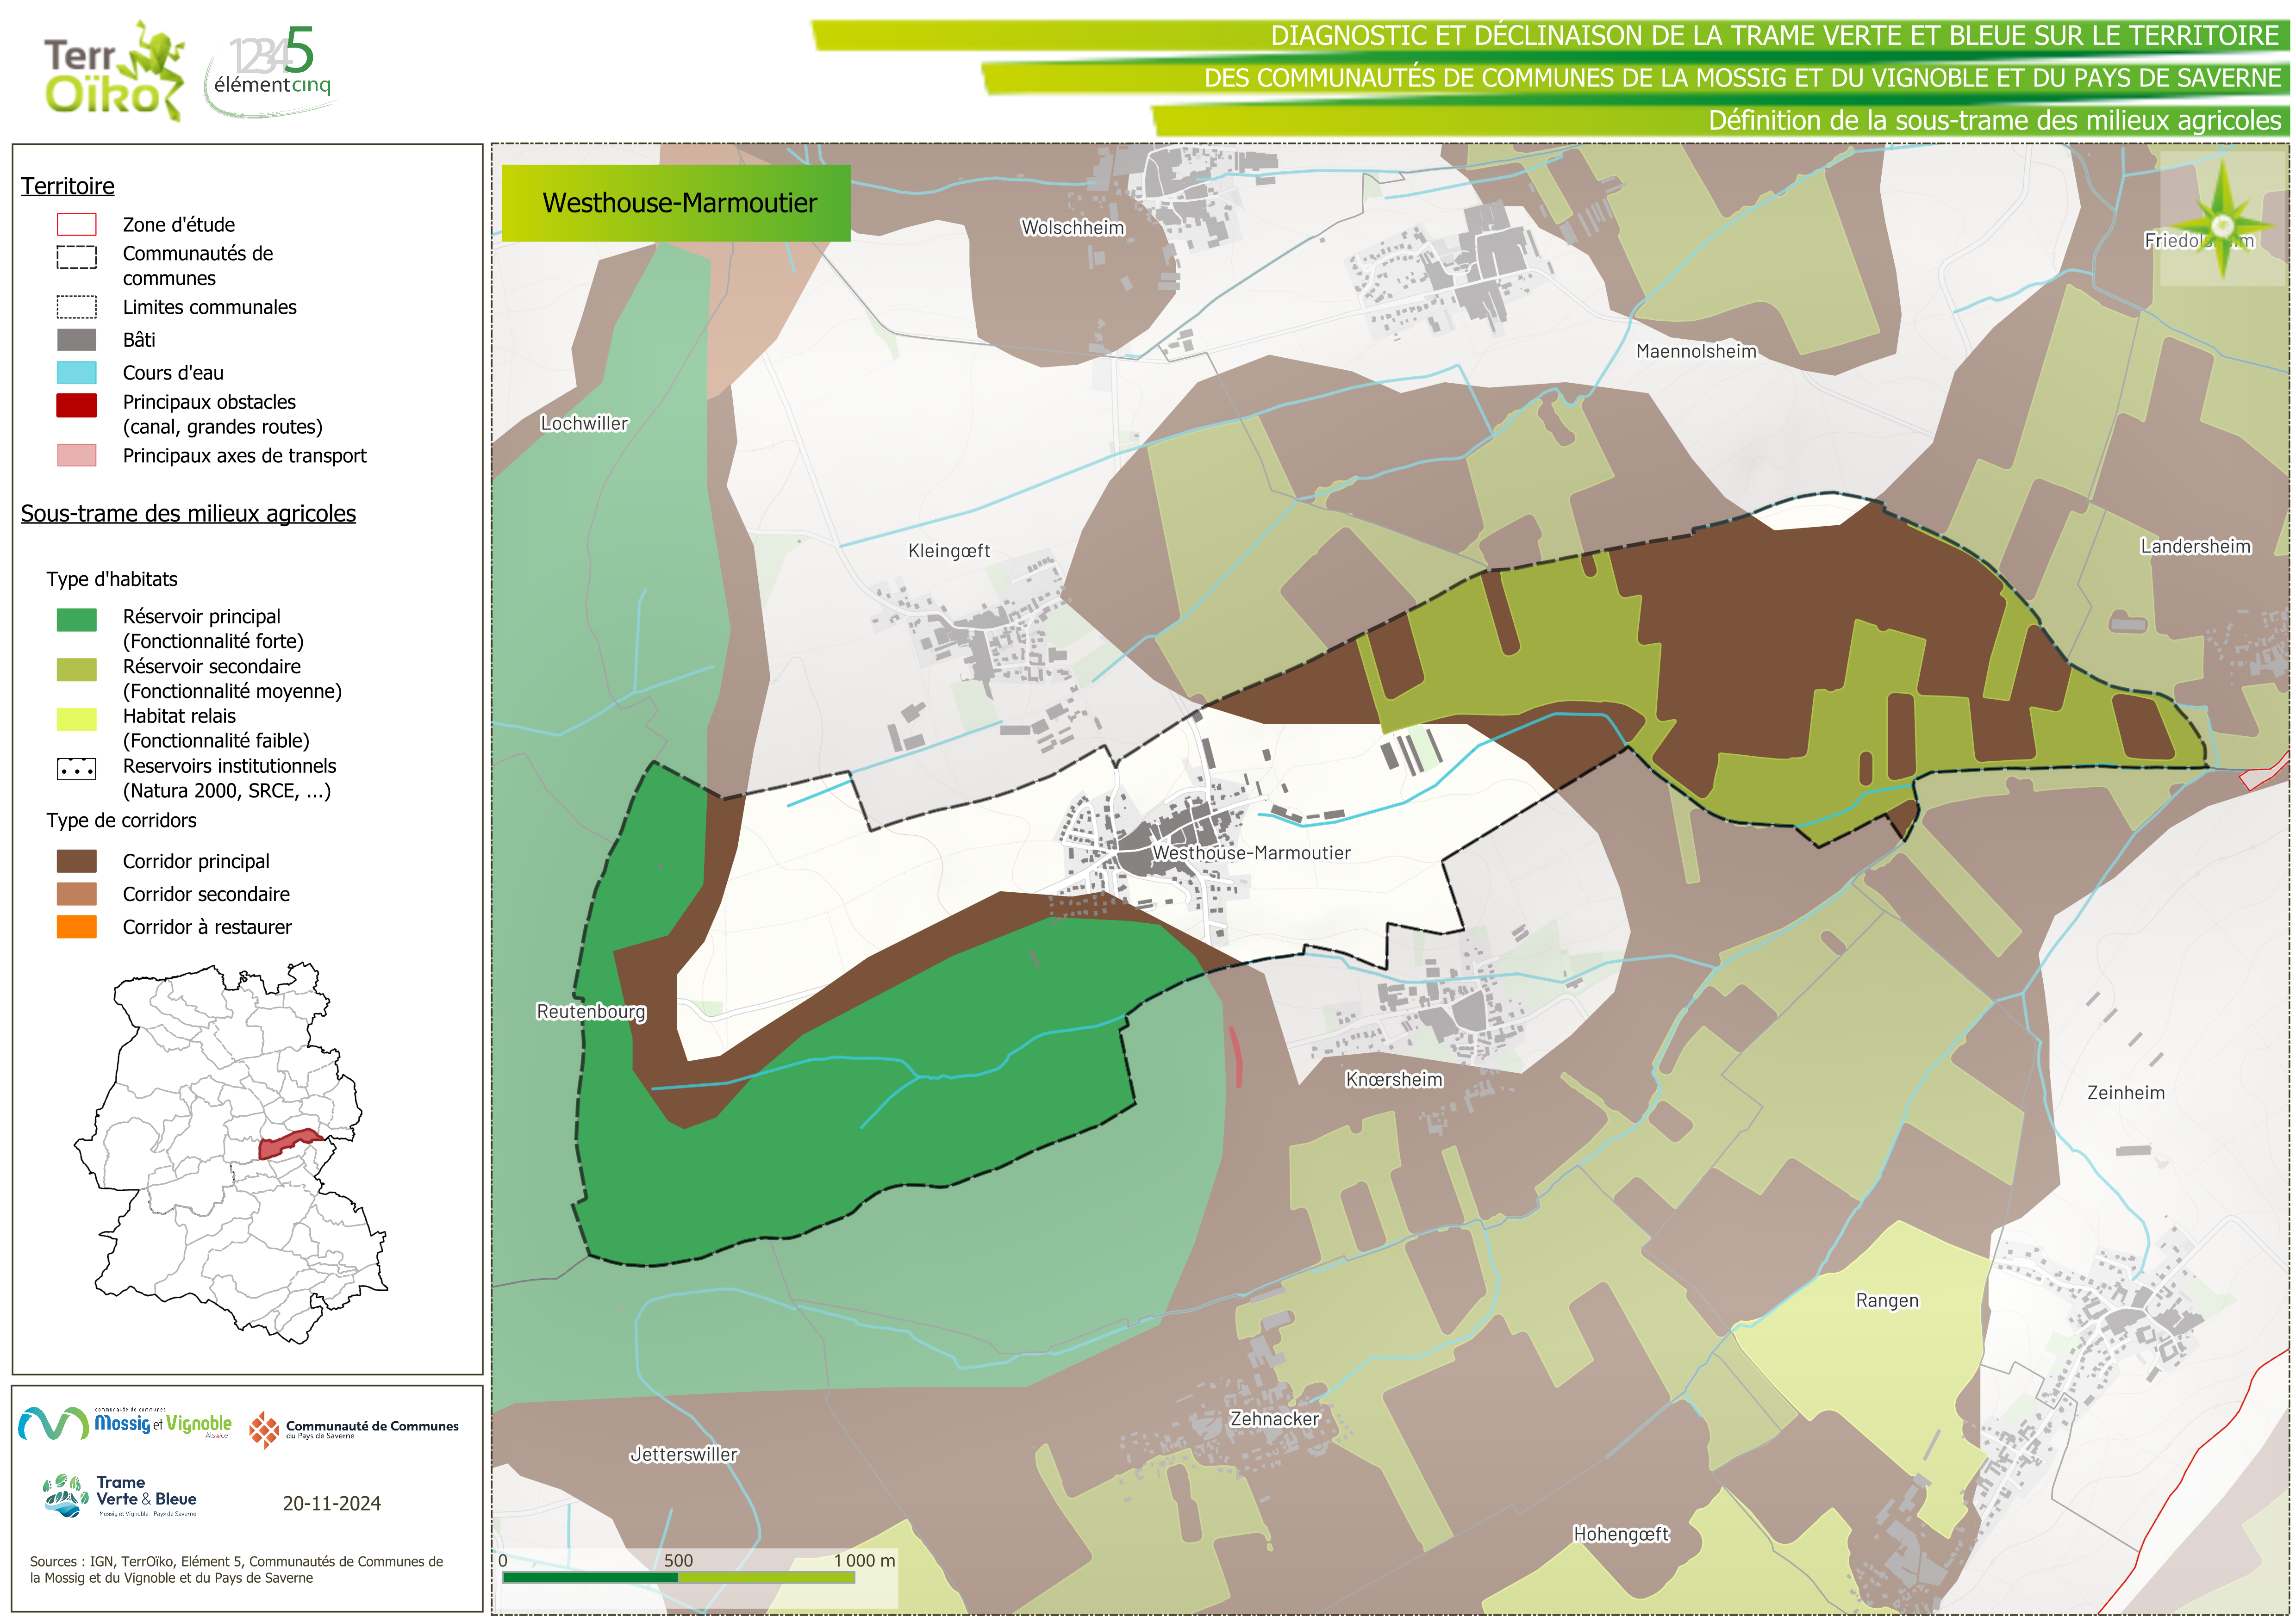Viewport: 2296px width, 1623px height.
Task: Click the Territoire legend heading
Action: tap(68, 186)
